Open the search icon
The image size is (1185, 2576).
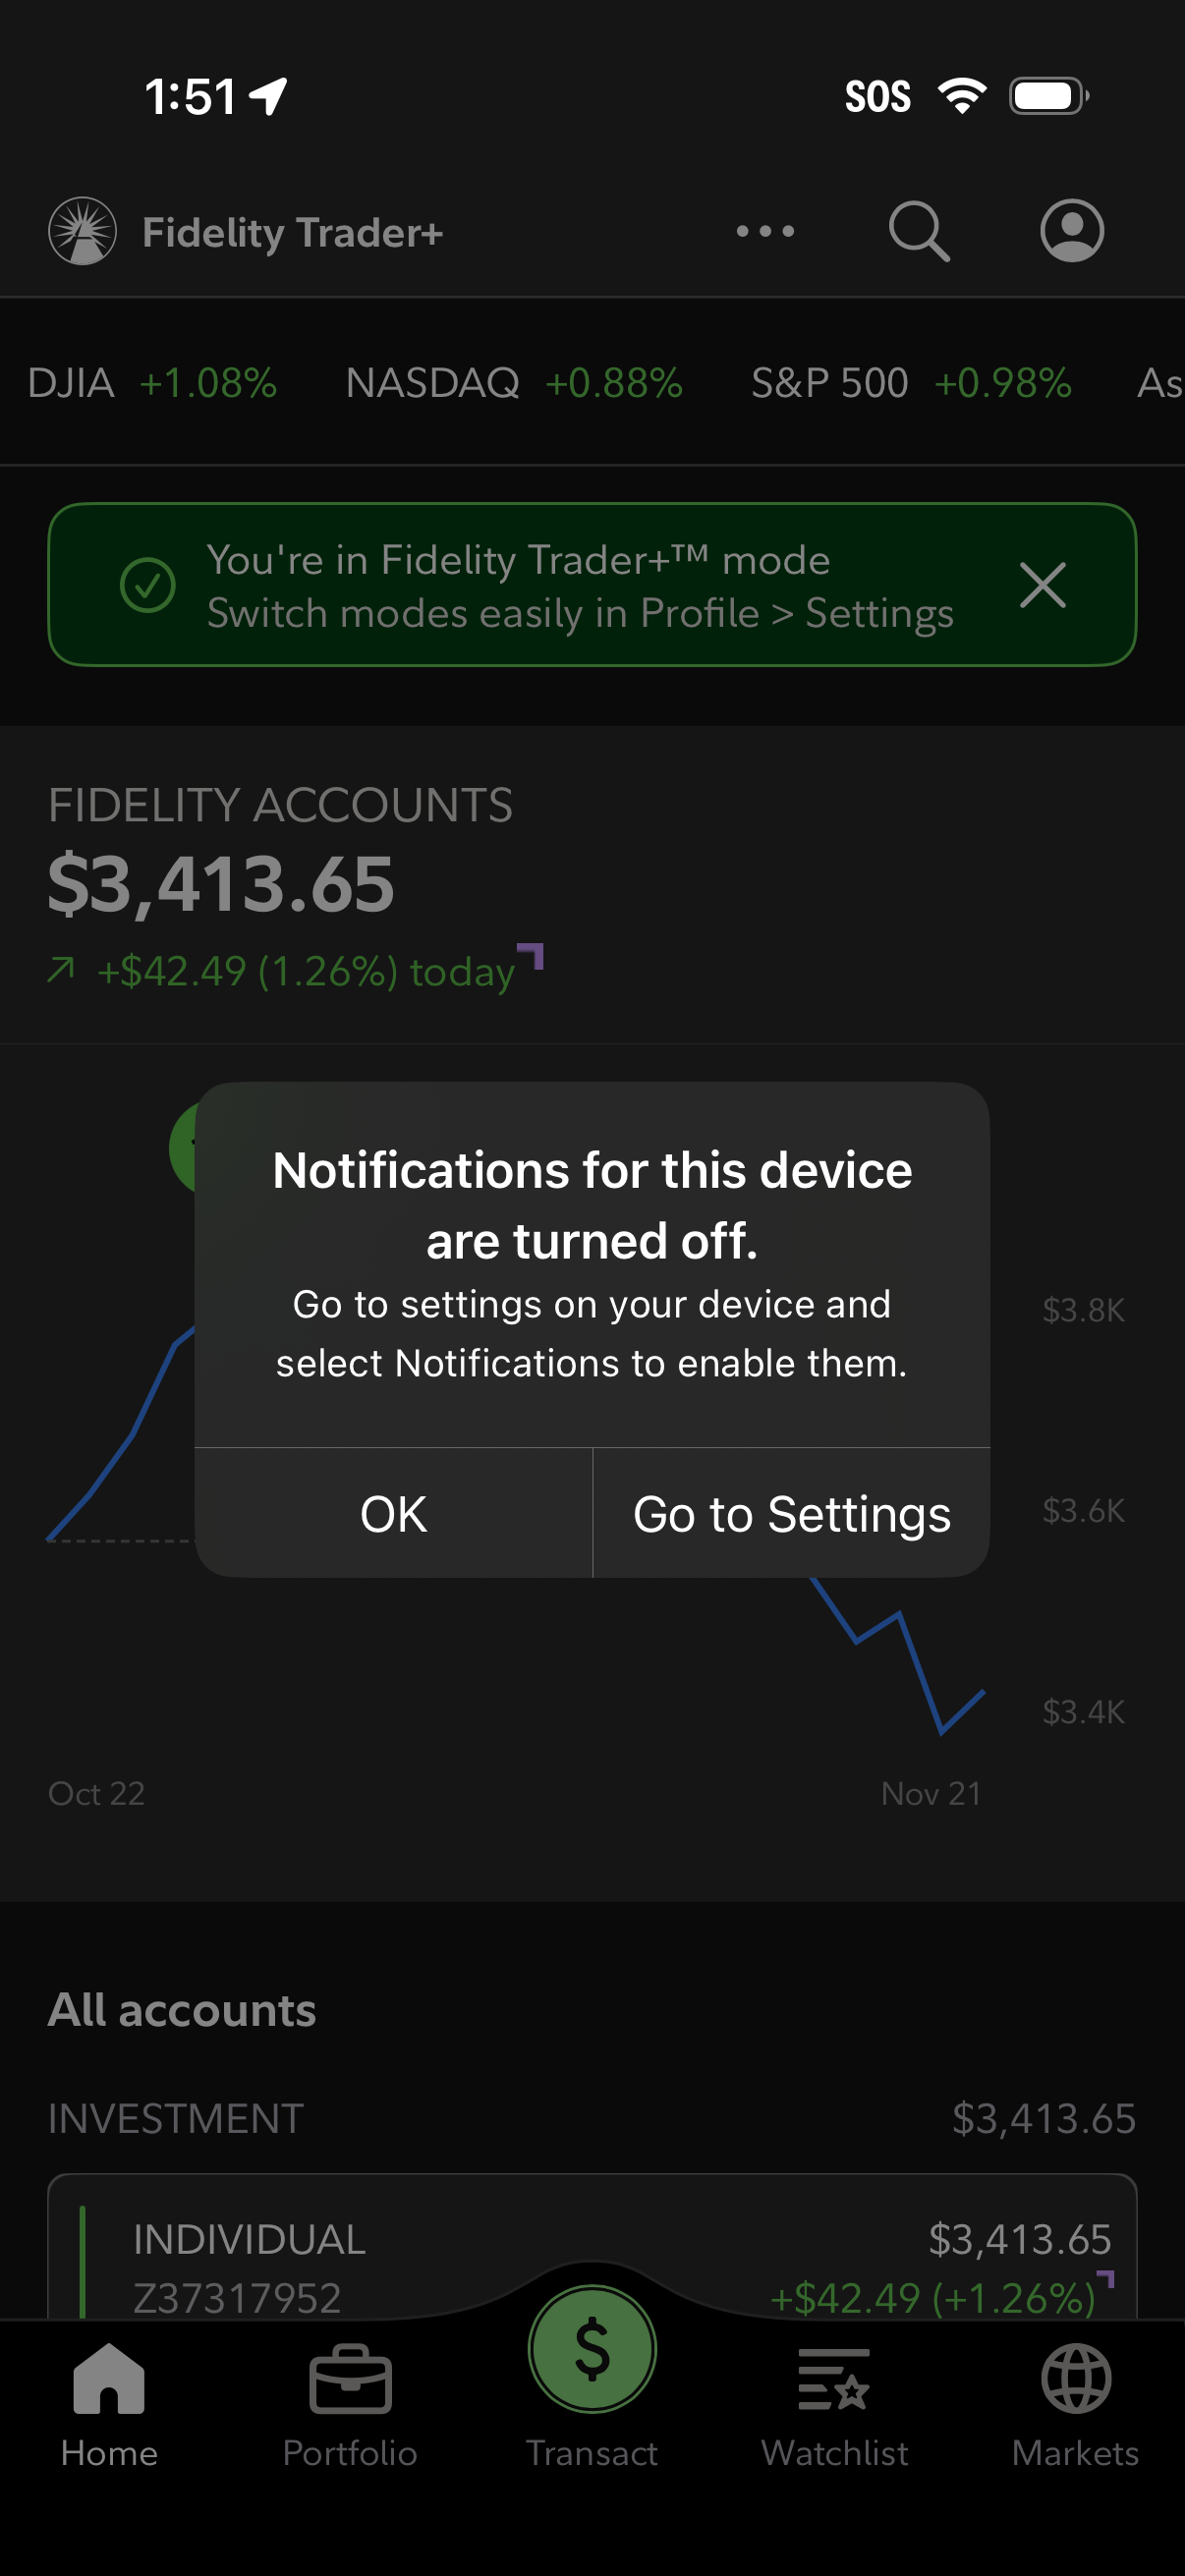point(918,231)
